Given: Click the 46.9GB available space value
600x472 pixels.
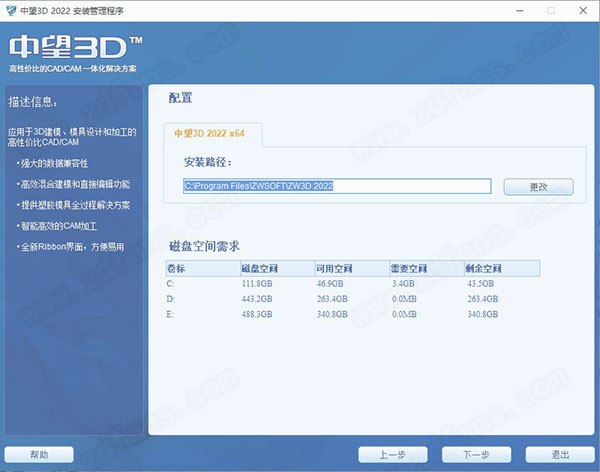Looking at the screenshot, I should tap(330, 284).
